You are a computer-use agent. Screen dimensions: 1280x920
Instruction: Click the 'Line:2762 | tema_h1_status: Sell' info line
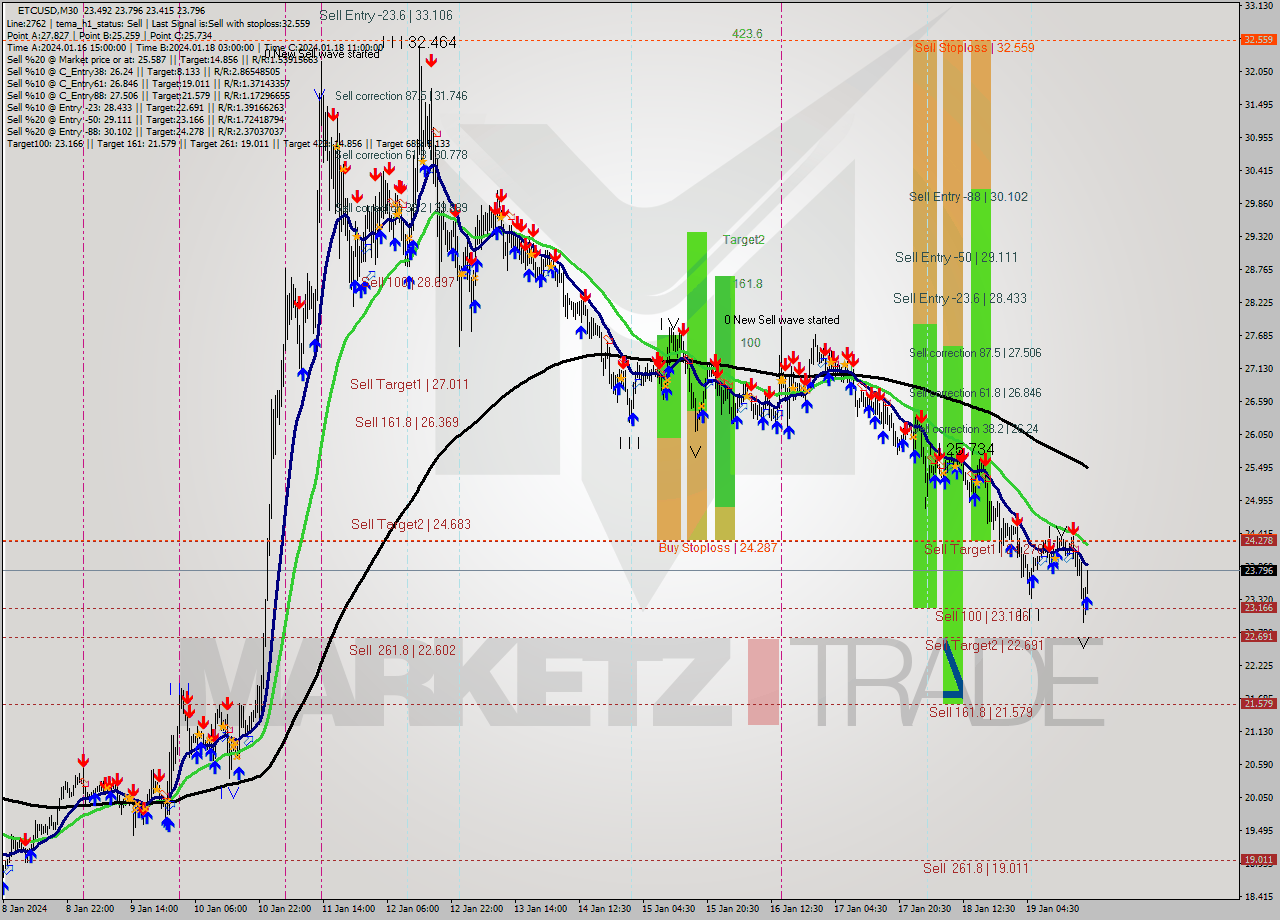[x=158, y=23]
